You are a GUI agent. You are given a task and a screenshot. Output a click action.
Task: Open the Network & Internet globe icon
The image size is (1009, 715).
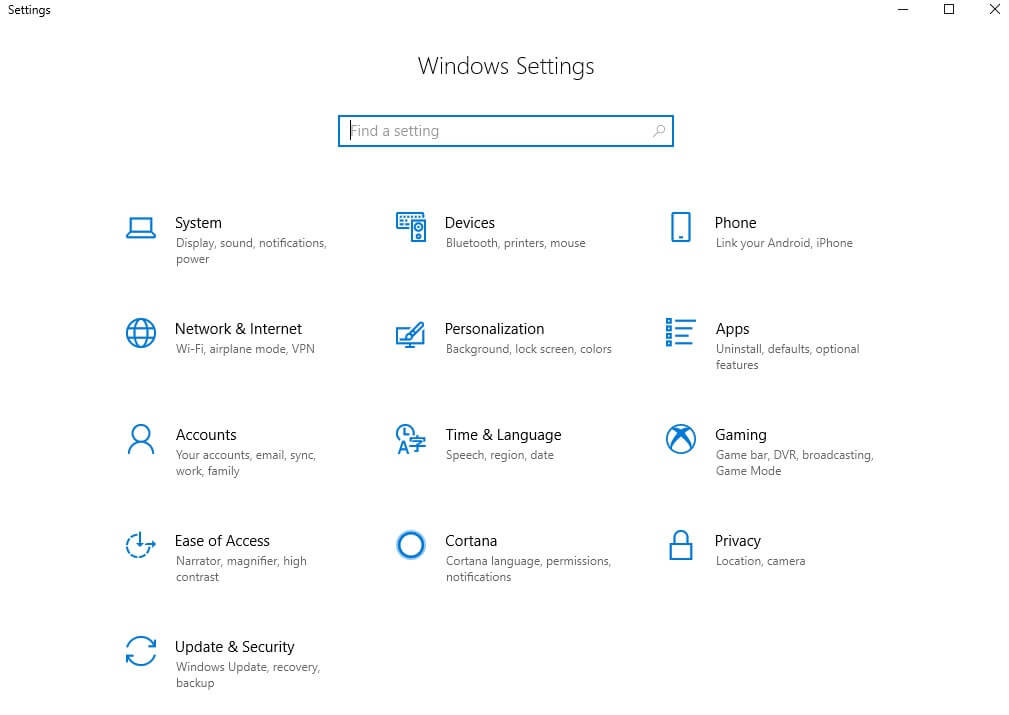point(140,334)
